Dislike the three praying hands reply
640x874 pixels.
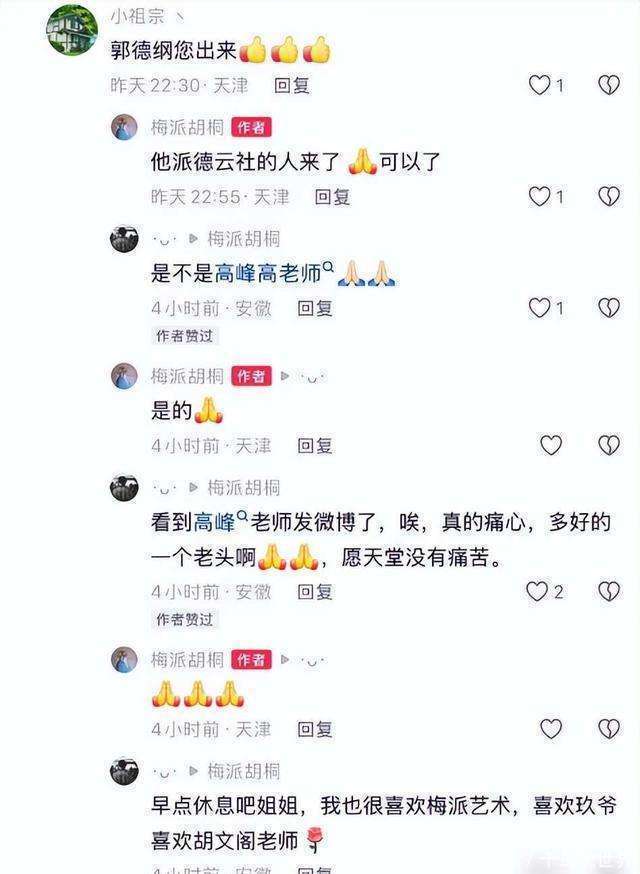[609, 729]
